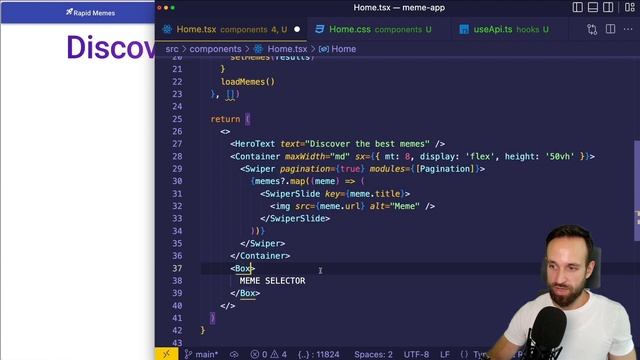Screen dimensions: 640x360
Task: Click 'src' in the breadcrumb
Action: tap(172, 49)
